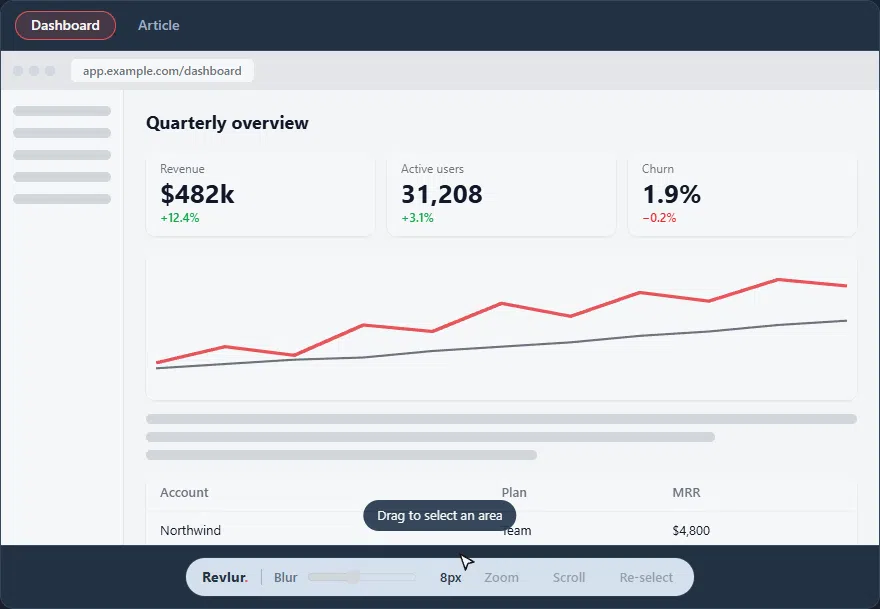Viewport: 880px width, 609px height.
Task: Click the $4,800 MRR value
Action: pos(691,530)
